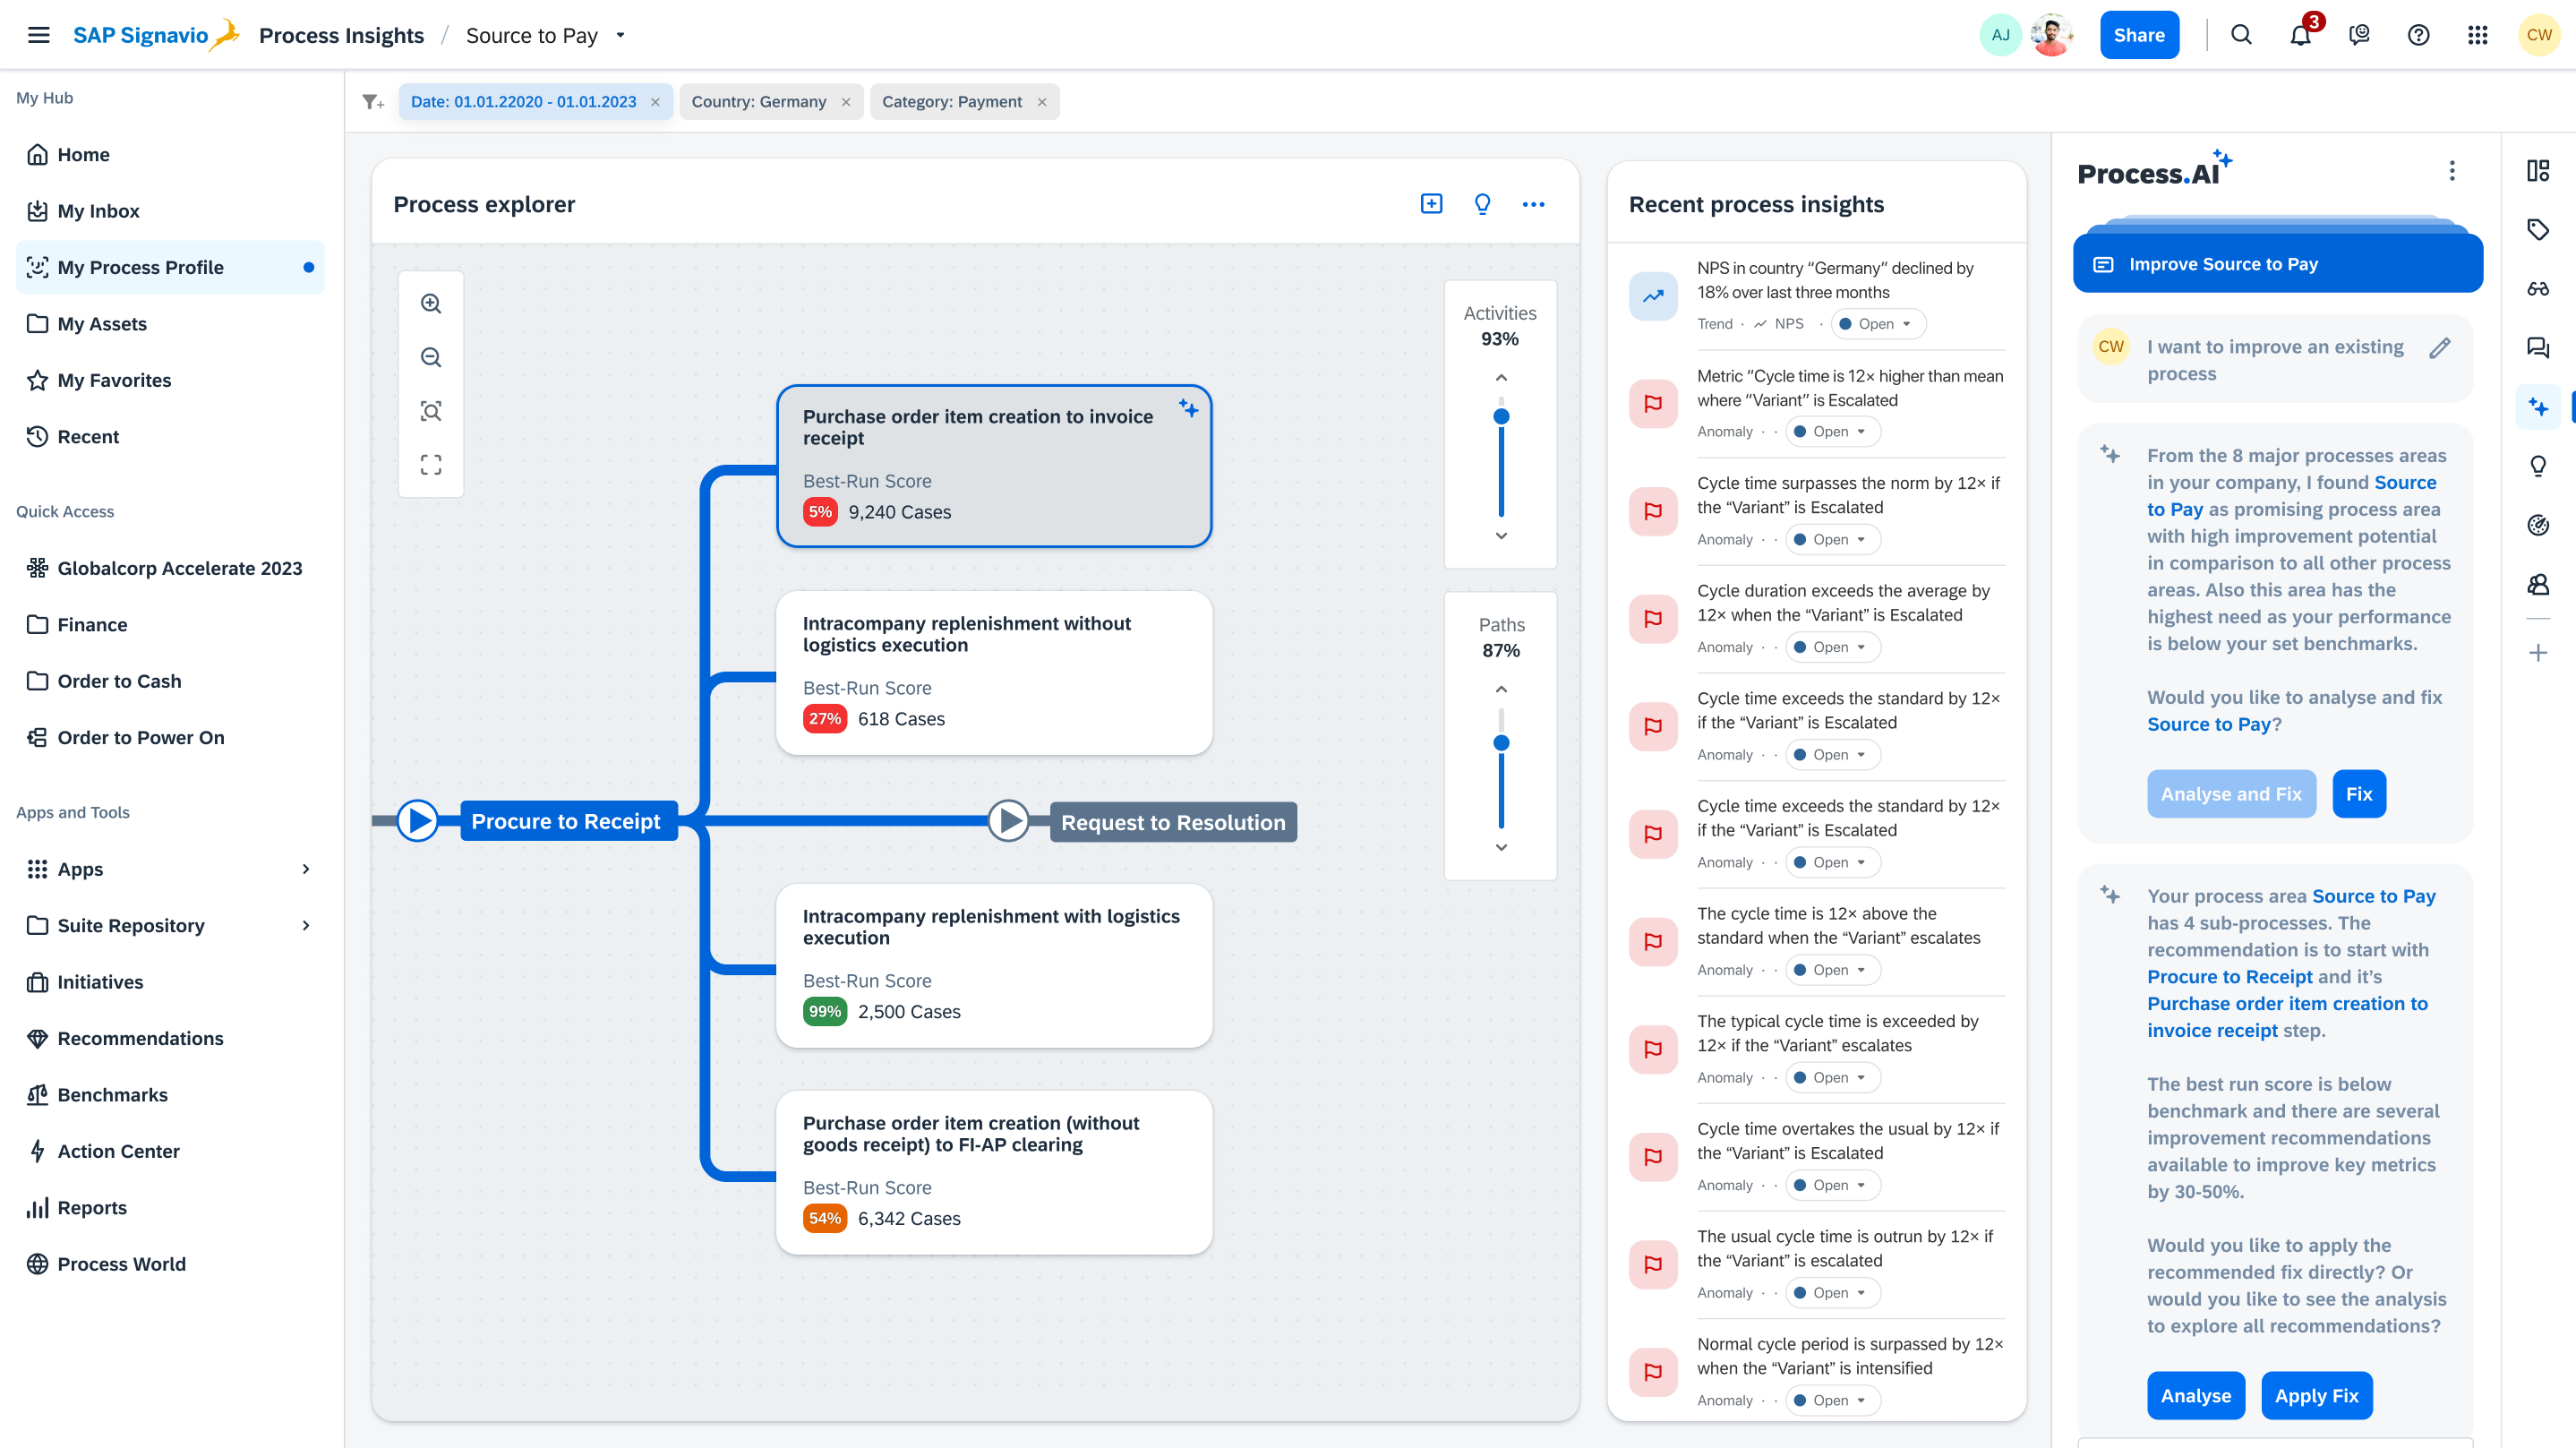This screenshot has width=2576, height=1448.
Task: Play the Procure to Receipt node
Action: tap(418, 821)
